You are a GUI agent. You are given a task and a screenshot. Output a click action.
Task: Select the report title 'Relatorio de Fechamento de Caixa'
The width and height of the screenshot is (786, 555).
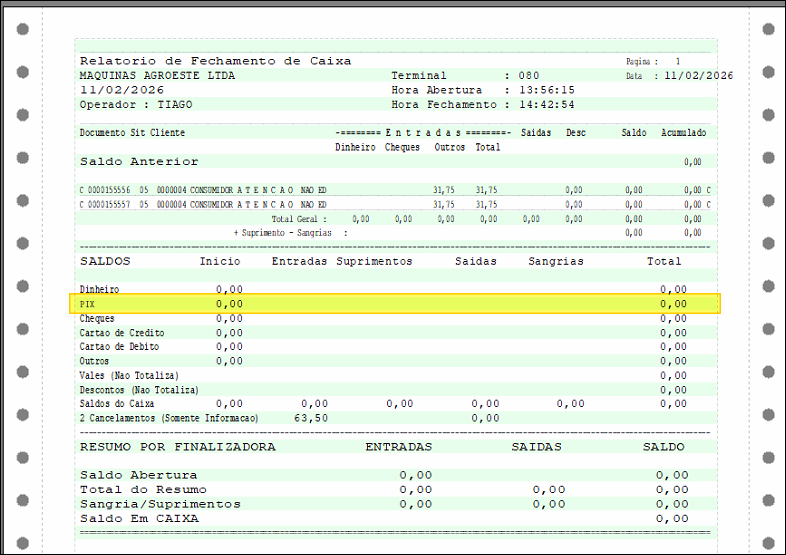[x=215, y=61]
